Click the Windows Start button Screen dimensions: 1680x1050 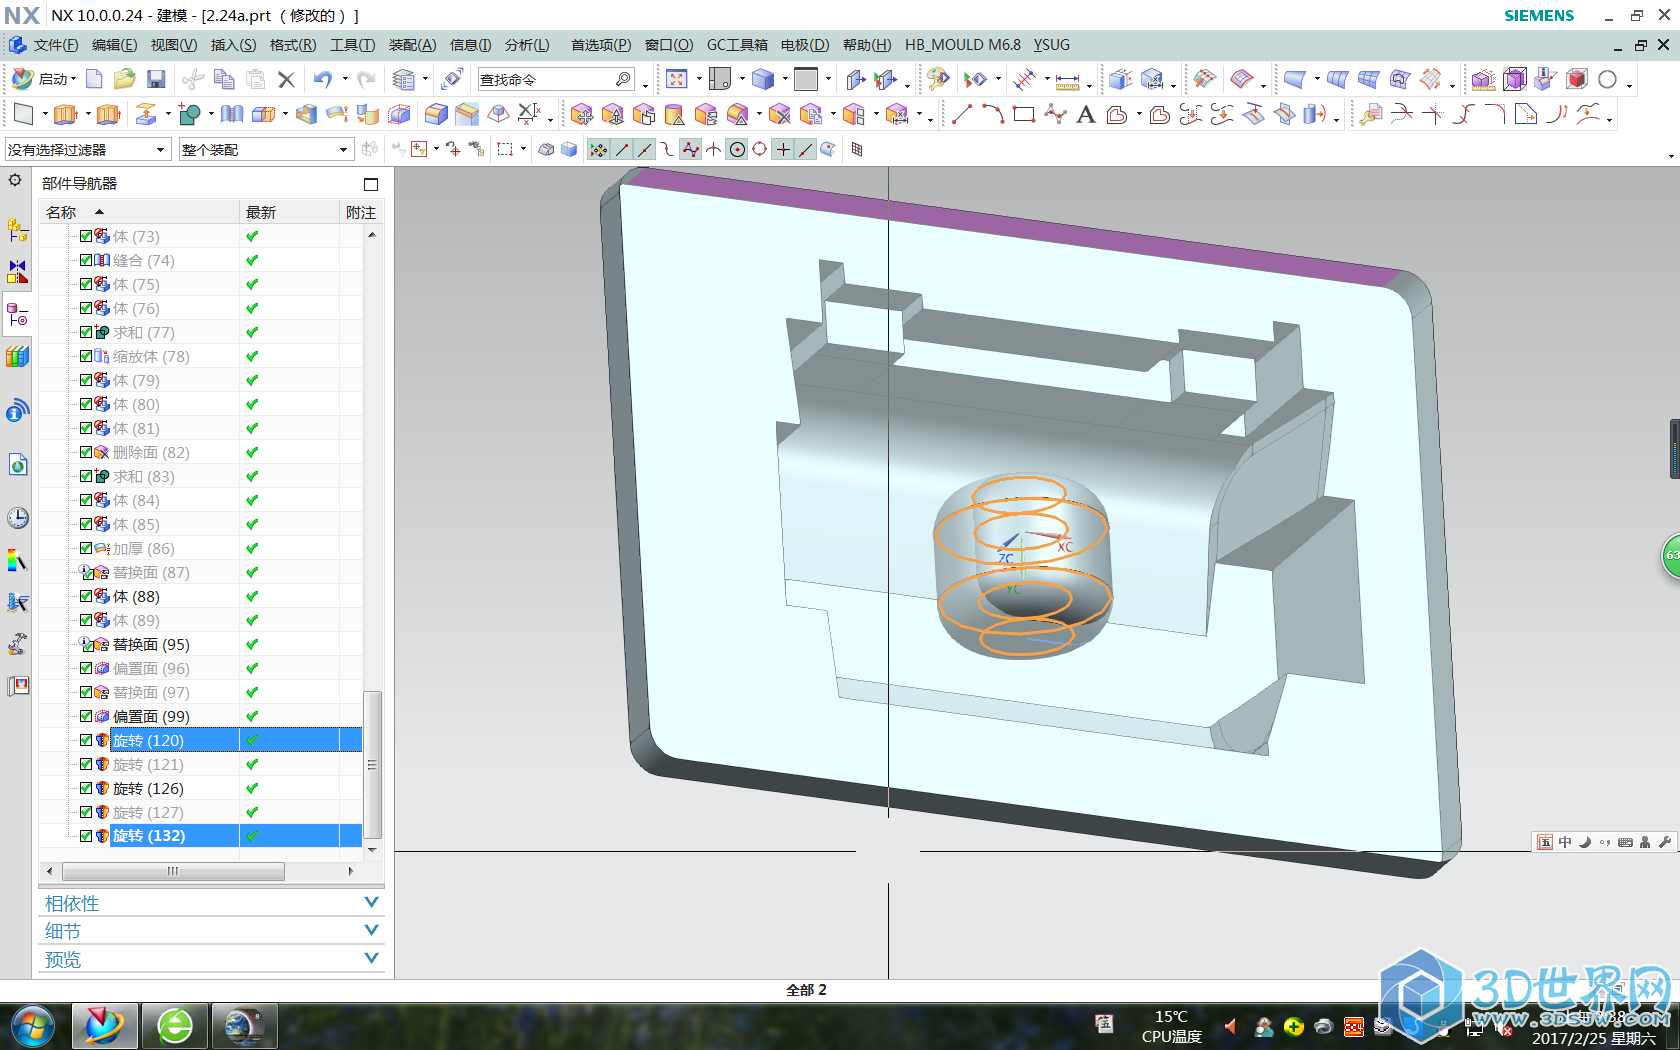(x=32, y=1026)
